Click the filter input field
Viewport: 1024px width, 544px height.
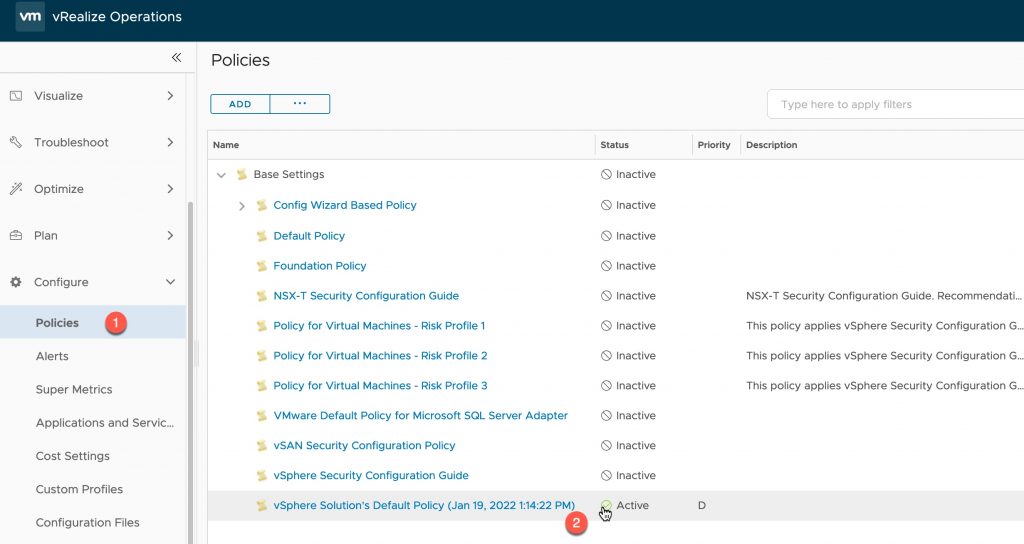(x=895, y=104)
